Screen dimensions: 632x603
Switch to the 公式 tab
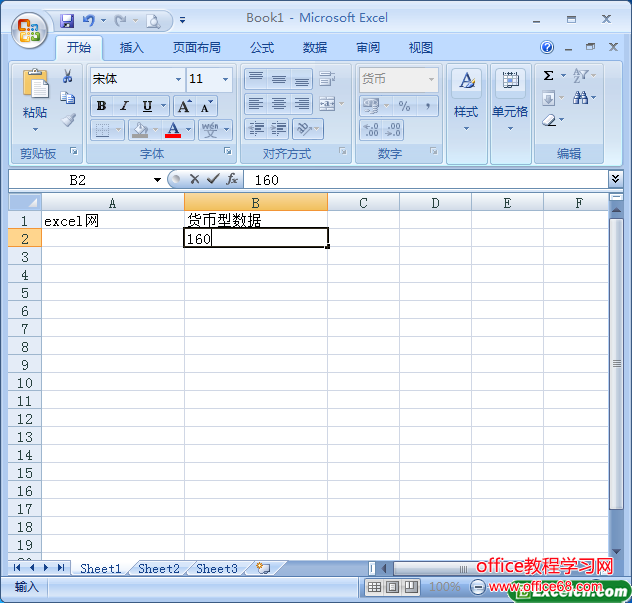262,48
